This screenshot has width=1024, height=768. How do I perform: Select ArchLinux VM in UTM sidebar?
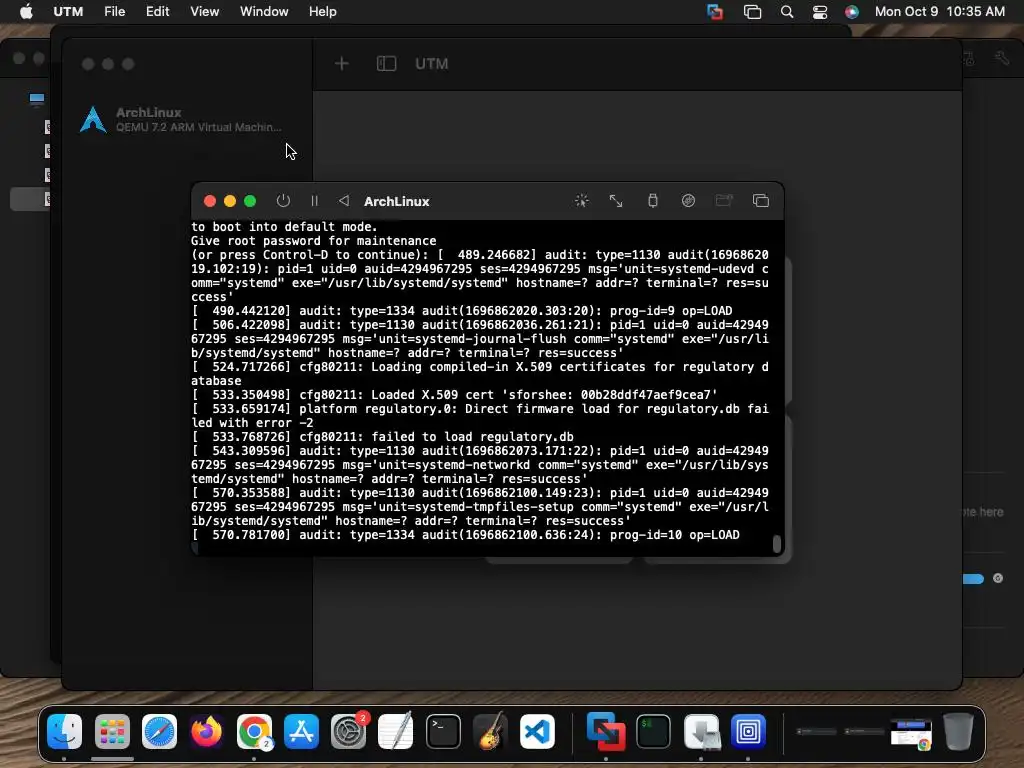click(187, 120)
